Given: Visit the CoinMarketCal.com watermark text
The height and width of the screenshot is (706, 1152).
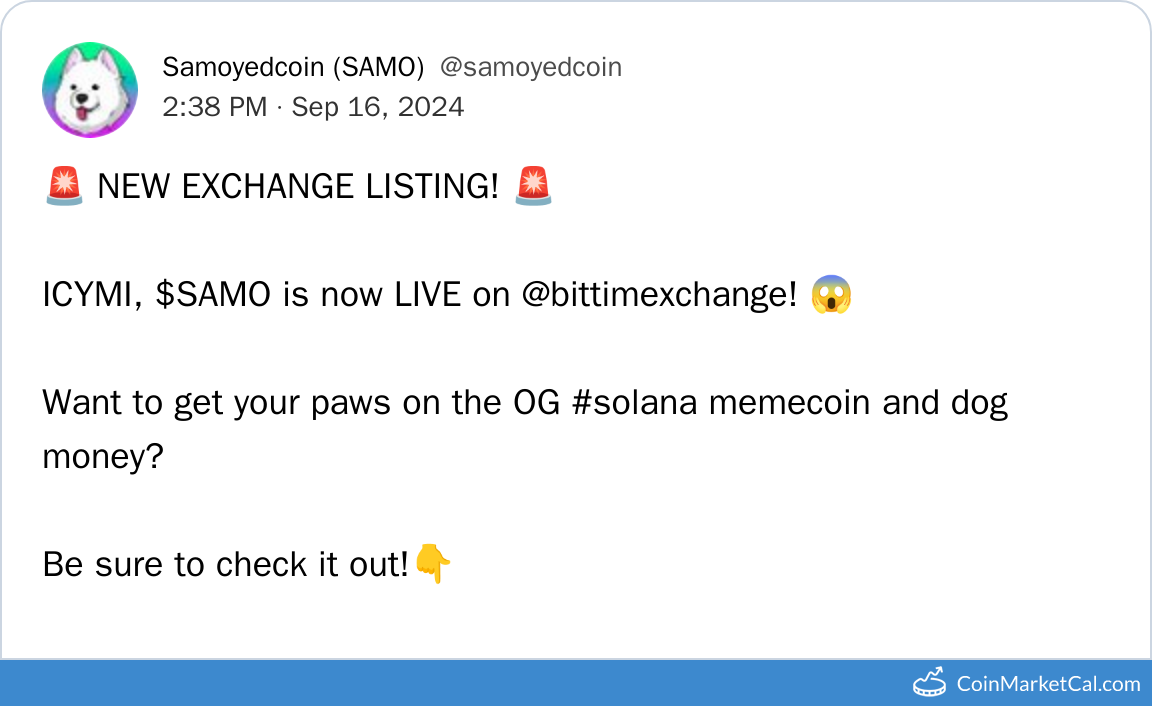Looking at the screenshot, I should 1048,684.
